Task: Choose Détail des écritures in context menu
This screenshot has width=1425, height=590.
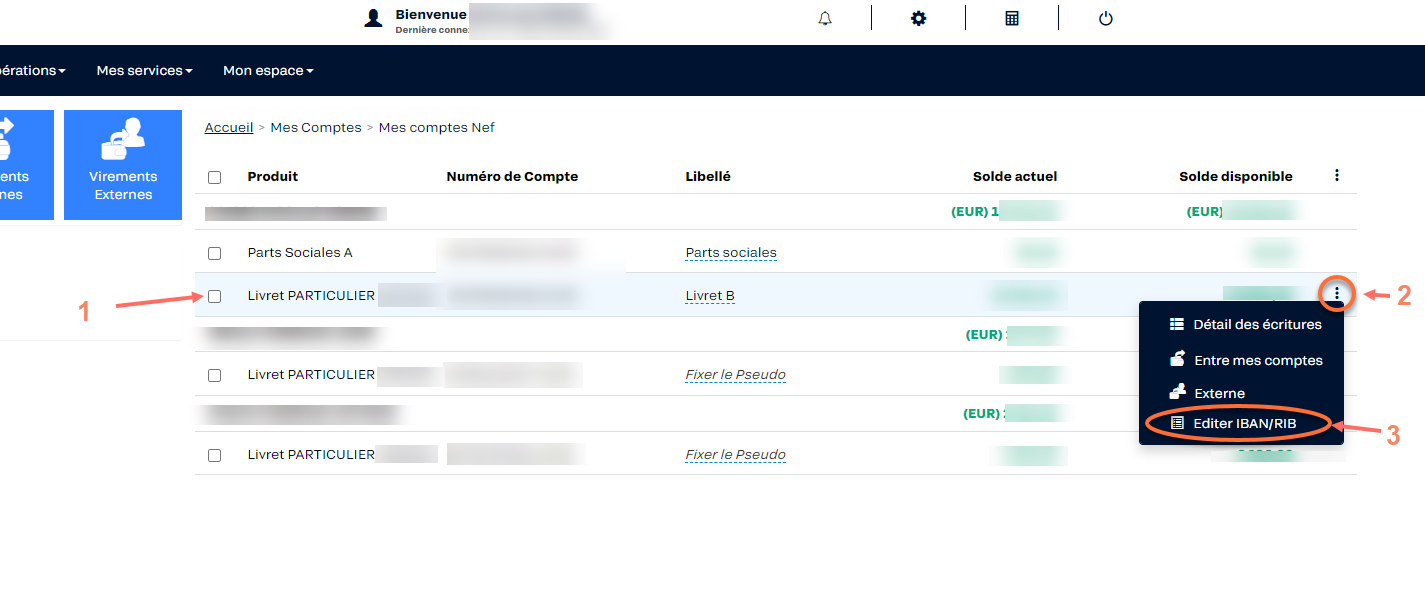Action: tap(1246, 324)
